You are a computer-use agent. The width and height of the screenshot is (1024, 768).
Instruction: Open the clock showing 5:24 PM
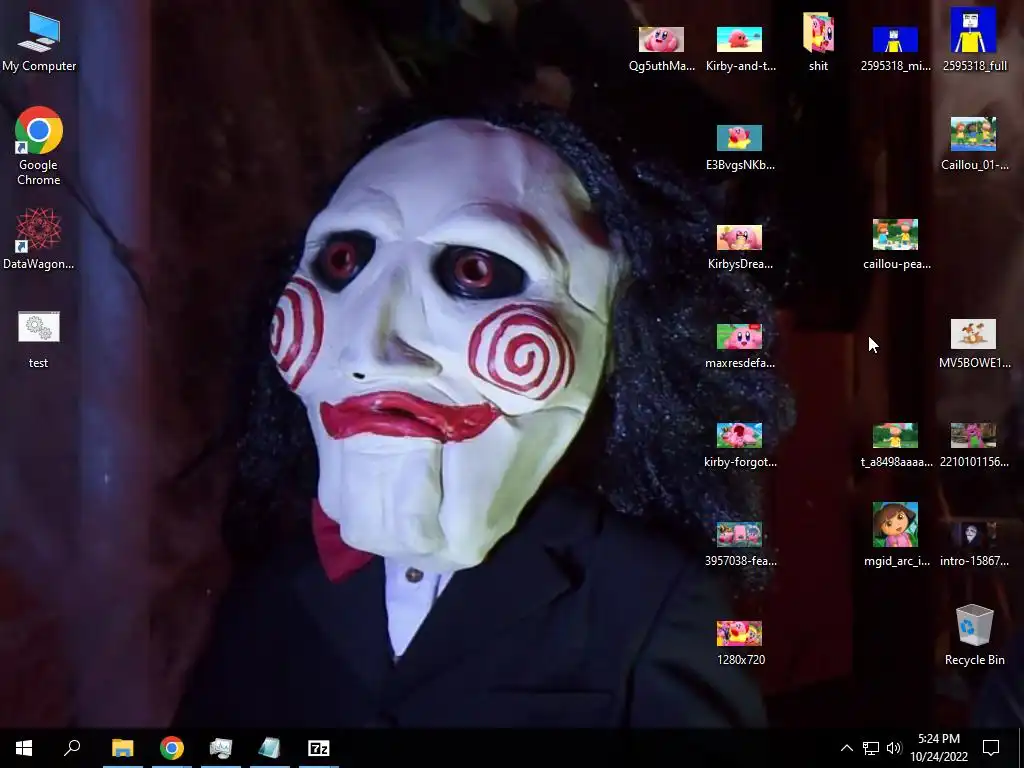pyautogui.click(x=939, y=748)
